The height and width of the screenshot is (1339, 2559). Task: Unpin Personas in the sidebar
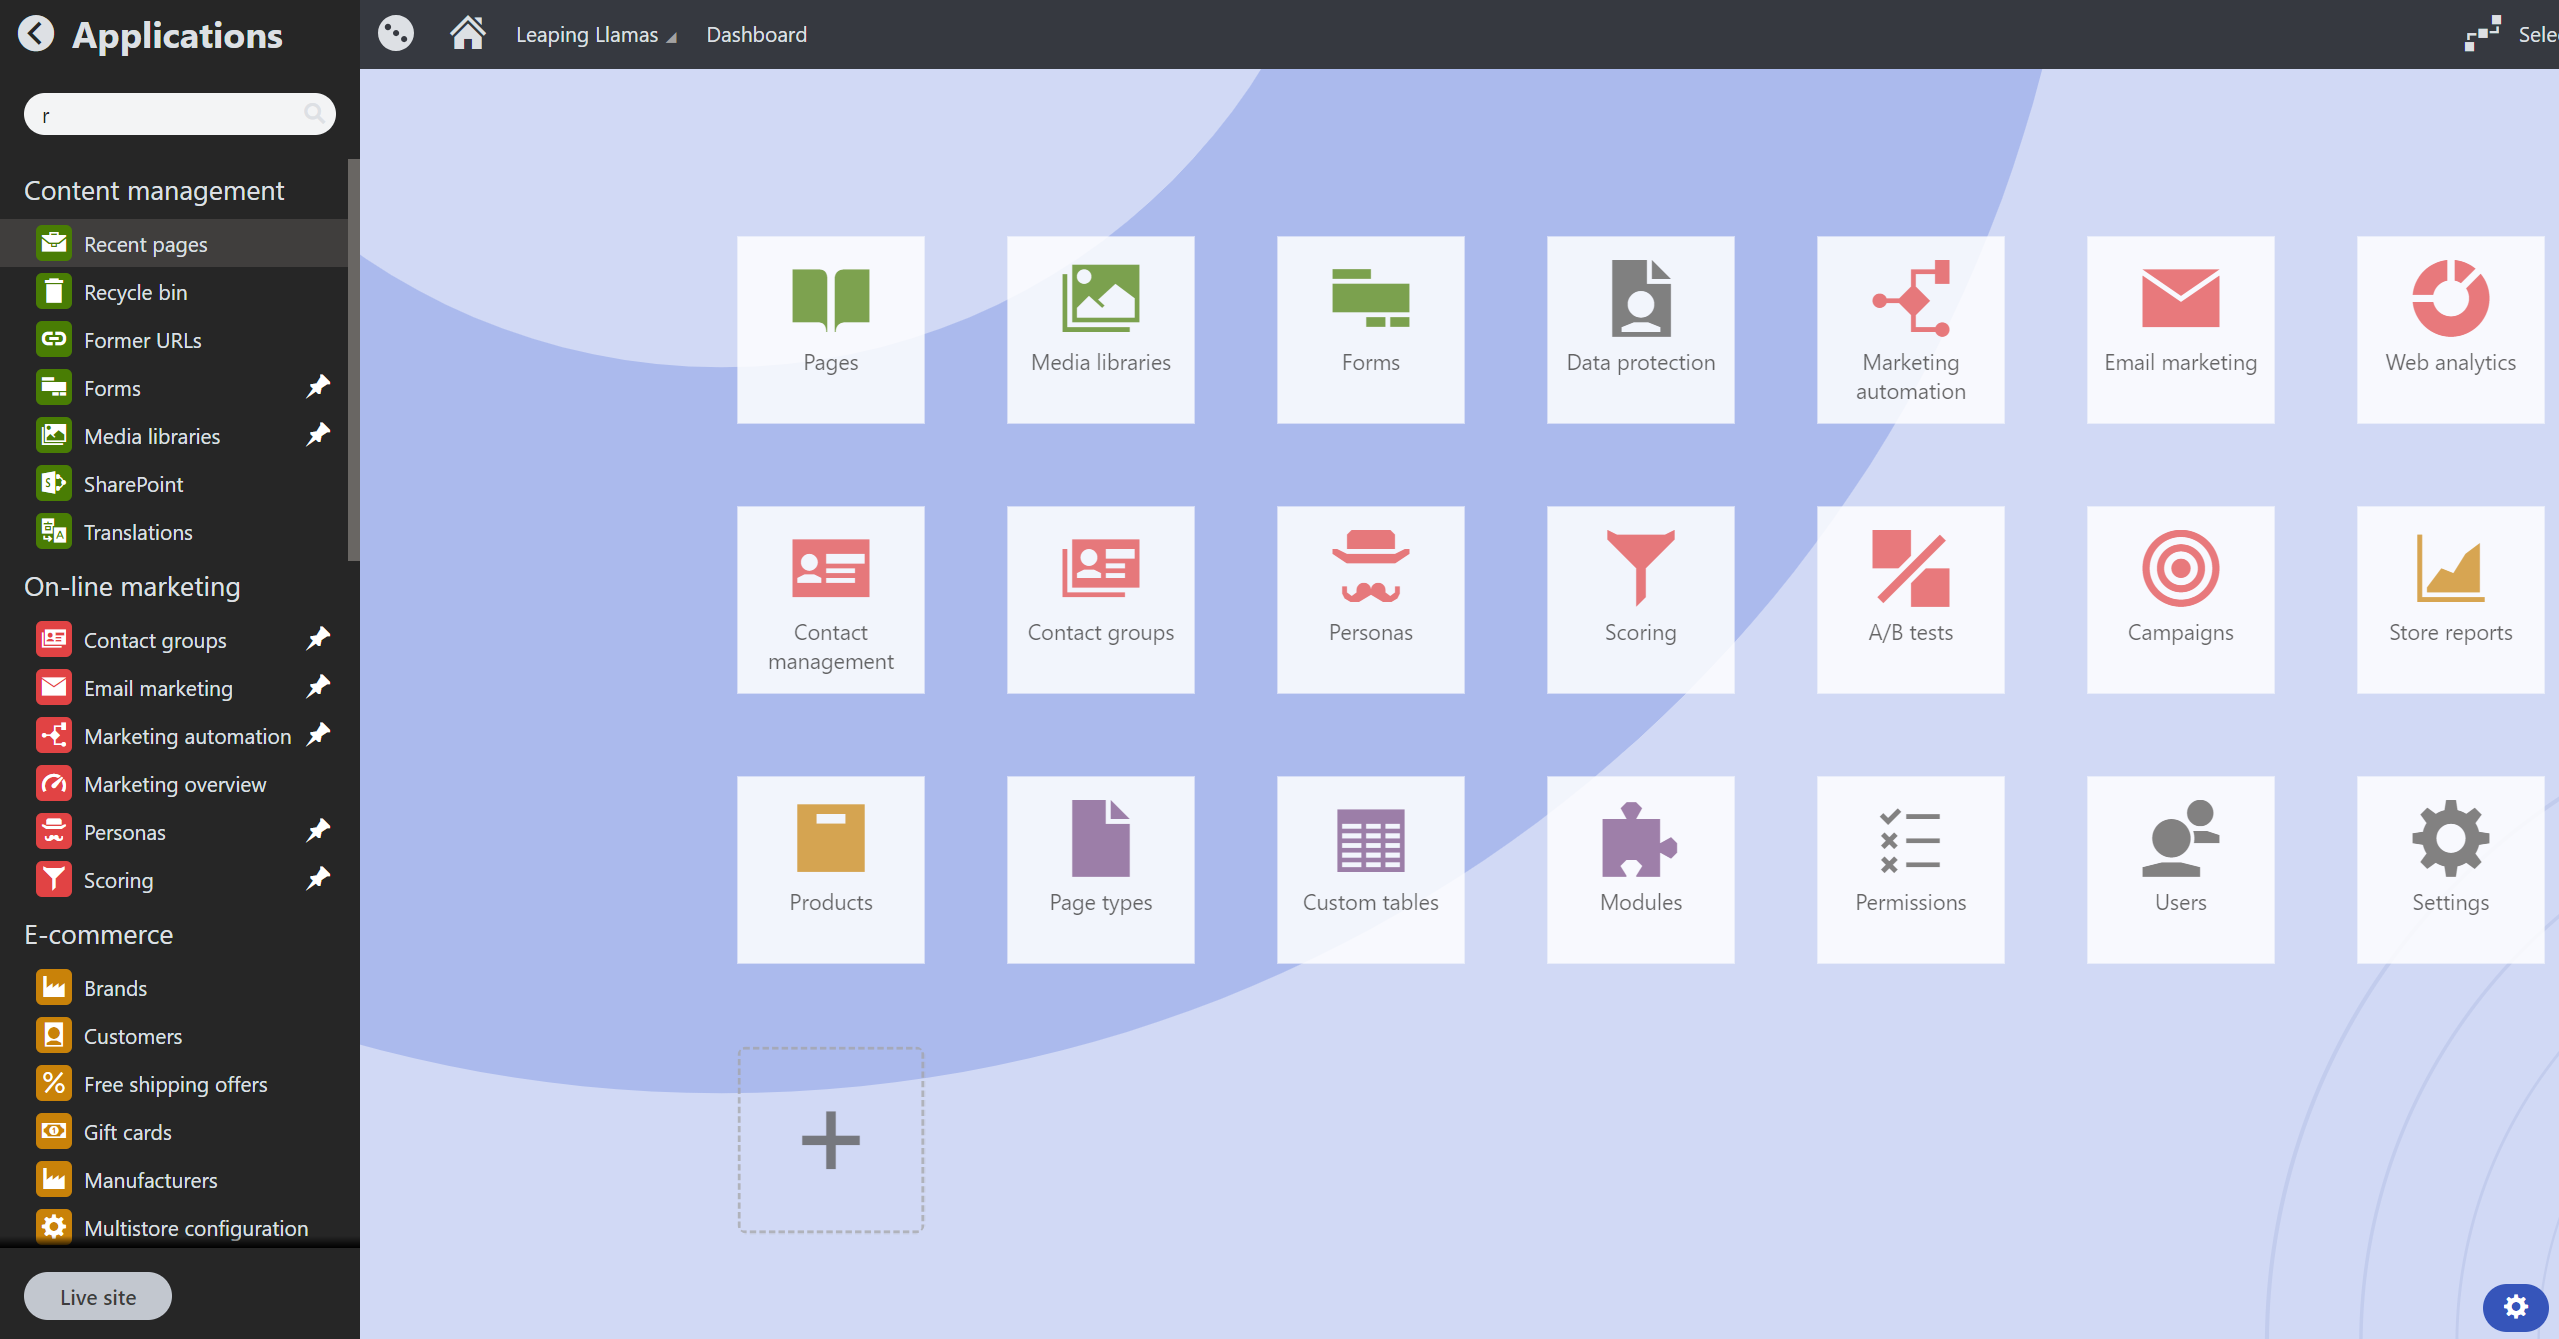pyautogui.click(x=318, y=830)
